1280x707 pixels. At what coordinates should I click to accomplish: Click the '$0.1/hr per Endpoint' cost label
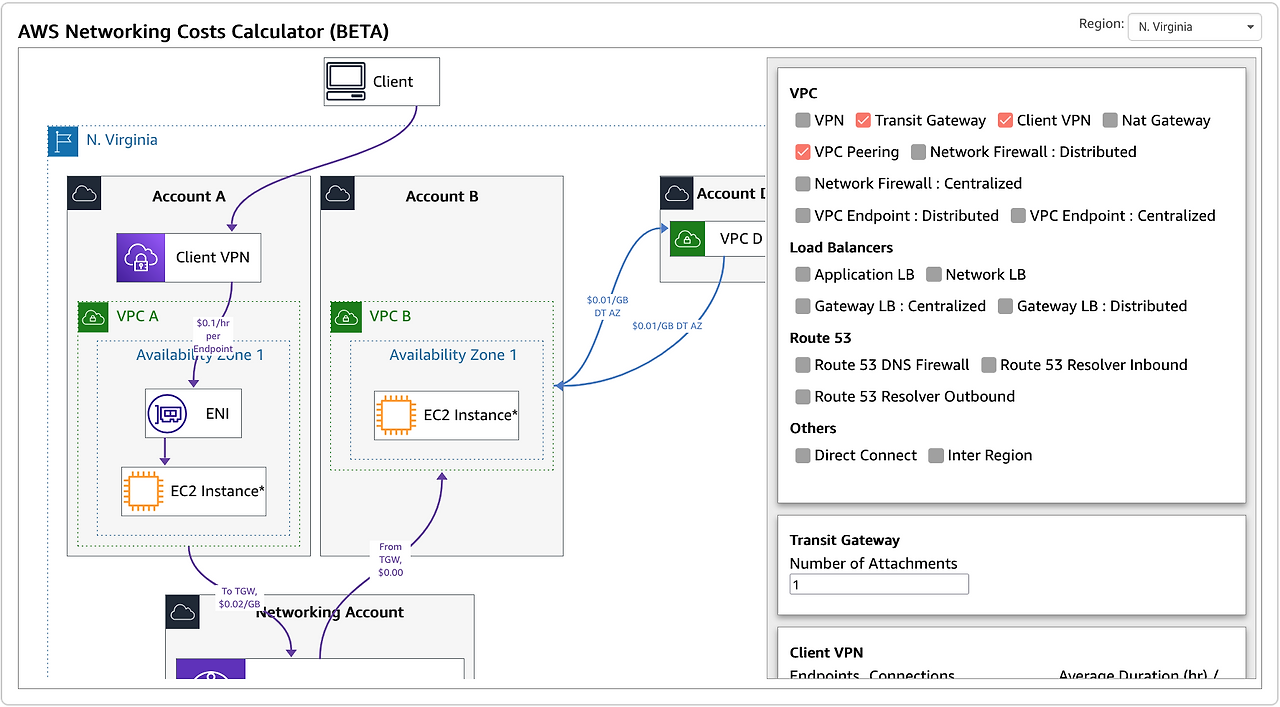(x=212, y=334)
